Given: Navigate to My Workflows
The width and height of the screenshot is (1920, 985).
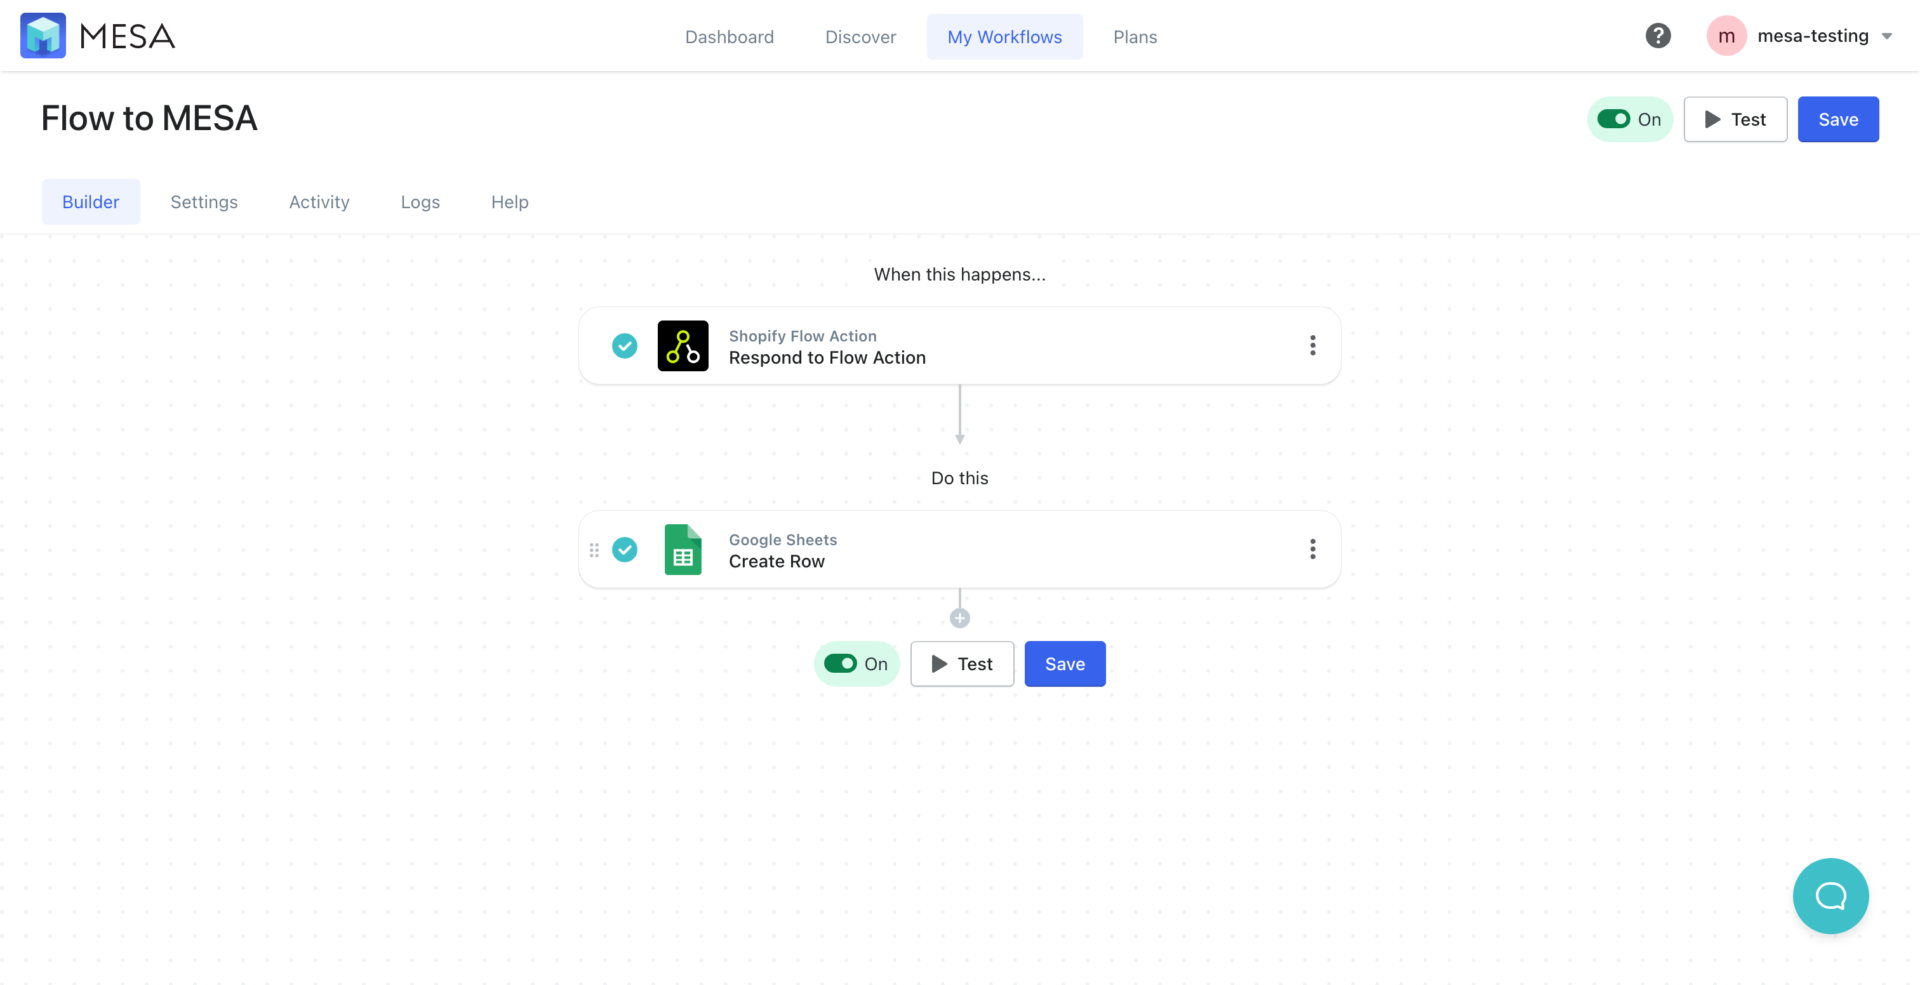Looking at the screenshot, I should pyautogui.click(x=1005, y=36).
